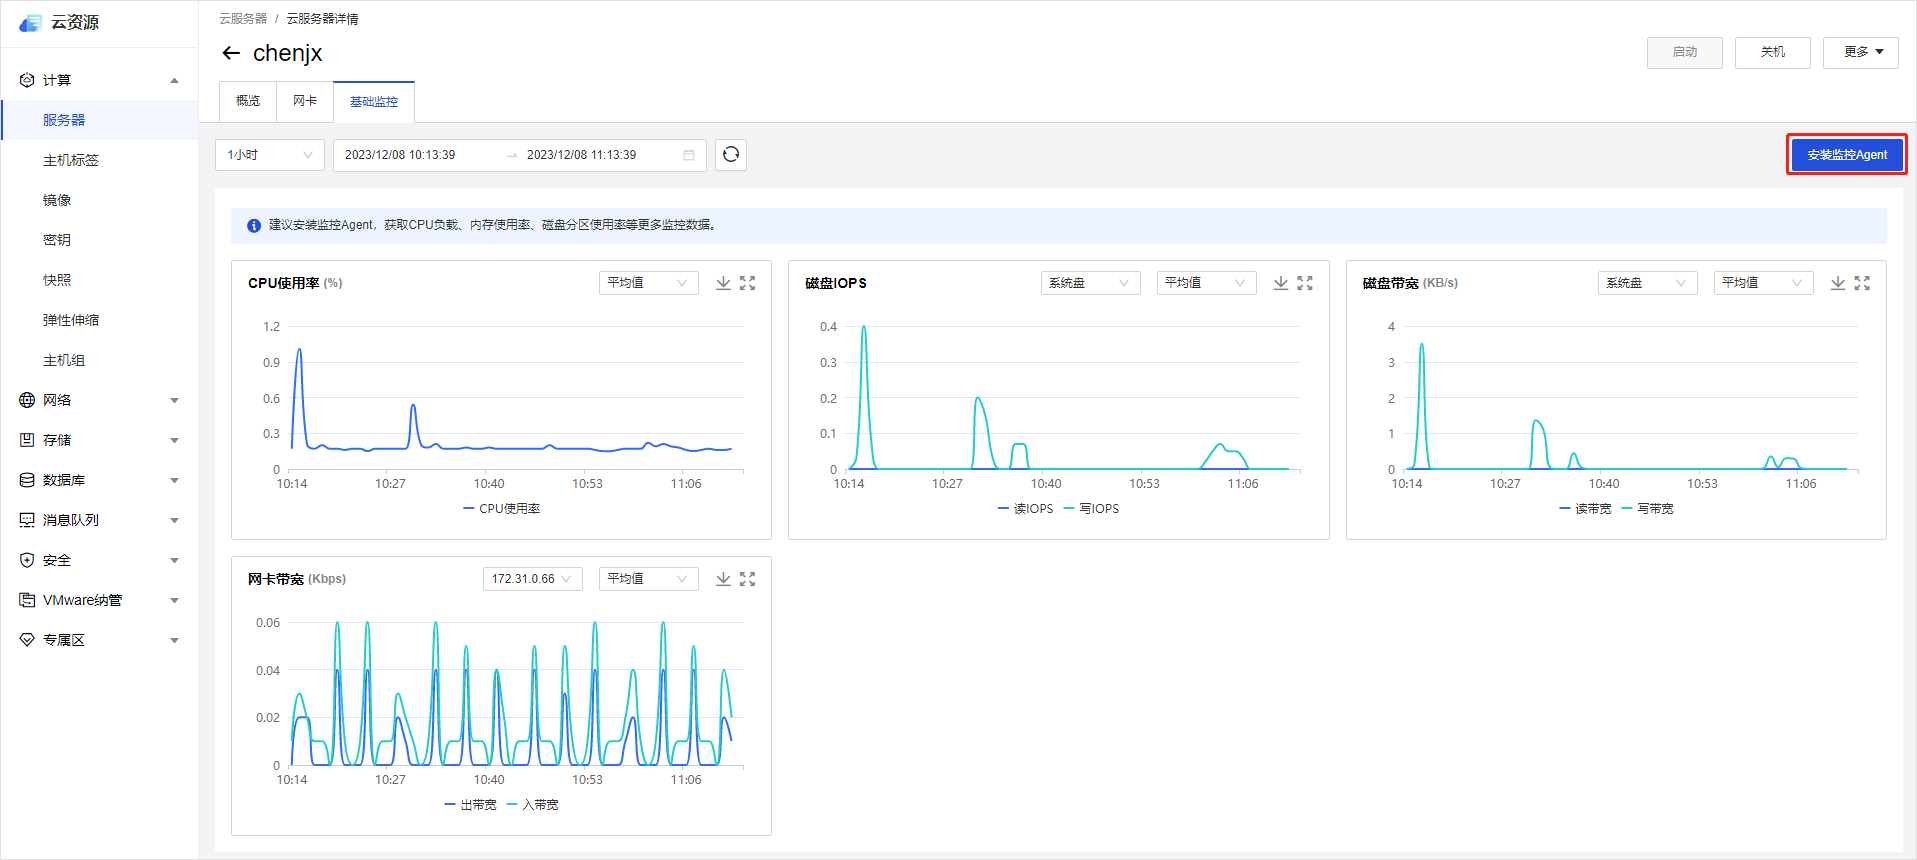Click the 数据库 icon in sidebar
Image resolution: width=1917 pixels, height=860 pixels.
tap(27, 480)
